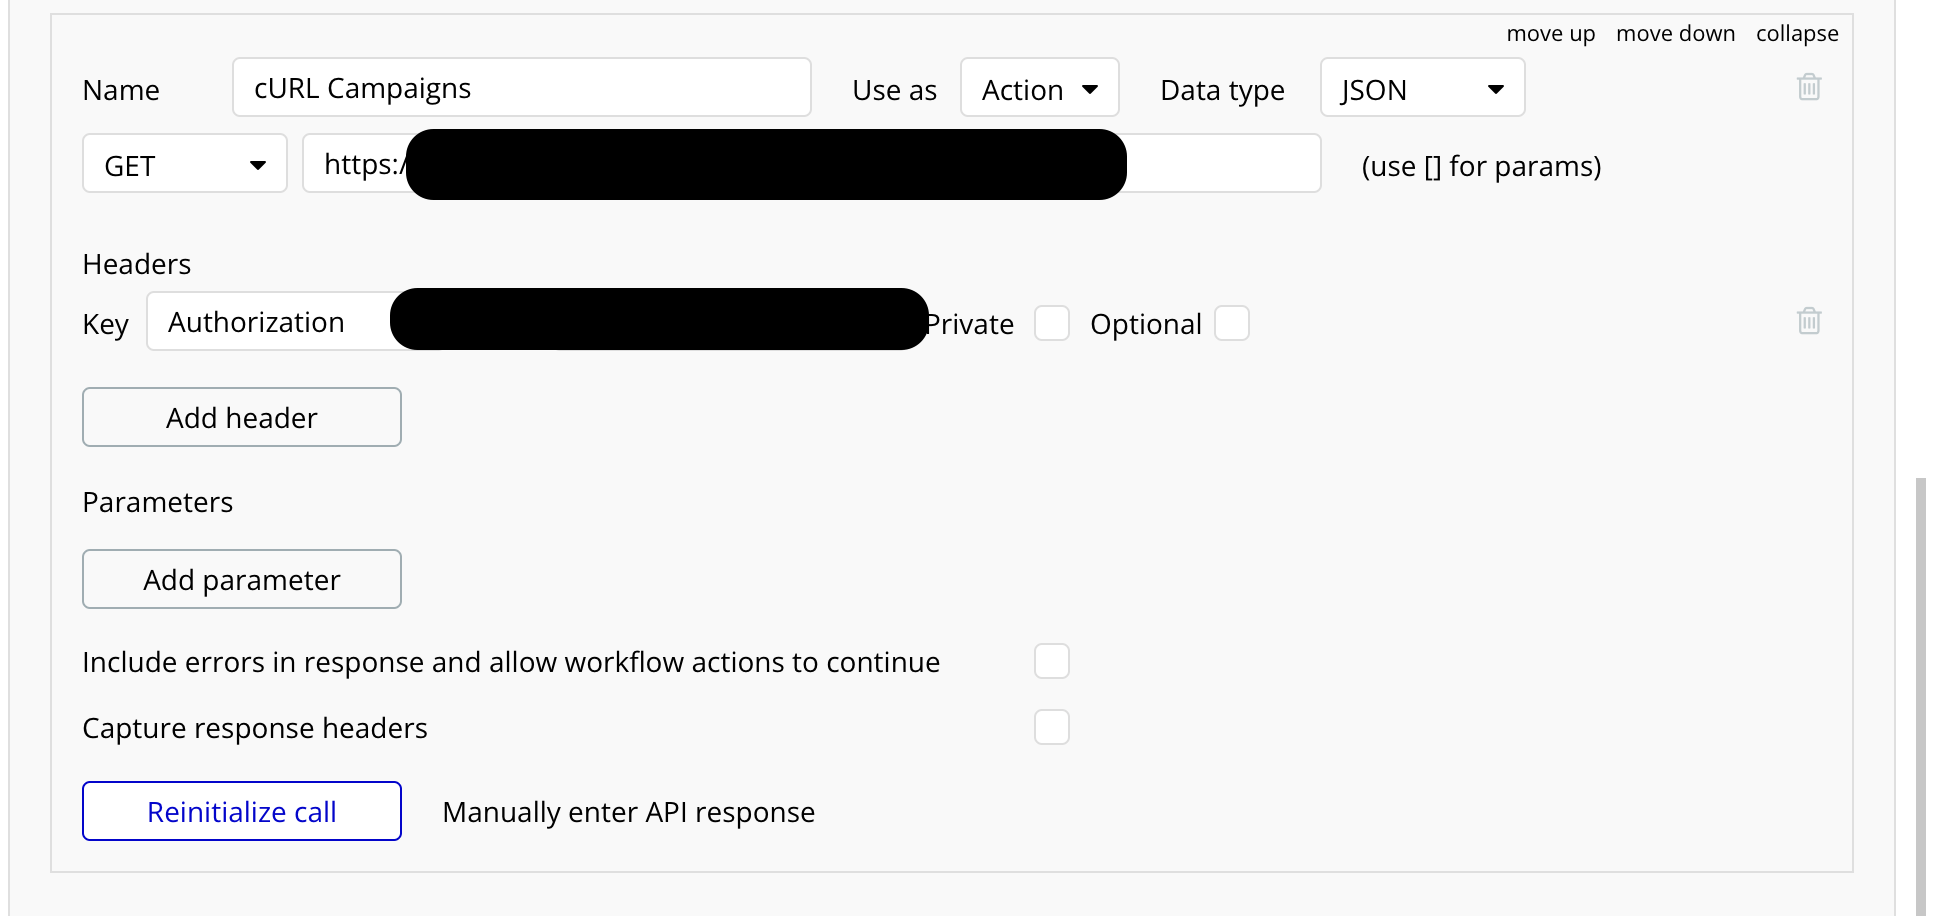This screenshot has height=916, width=1938.
Task: Click the vertical scrollbar thumb
Action: 1920,696
